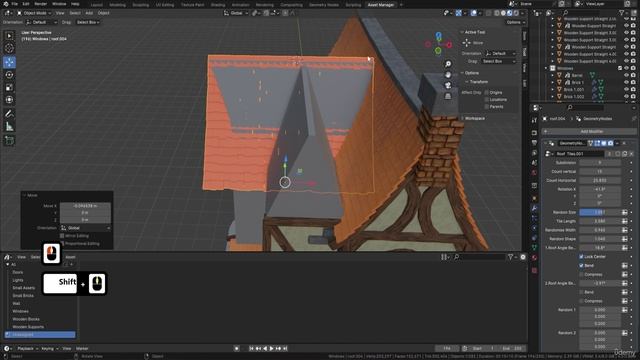Select the Cursor tool in the toolbar
Screen dimensions: 640x360
[x=9, y=48]
